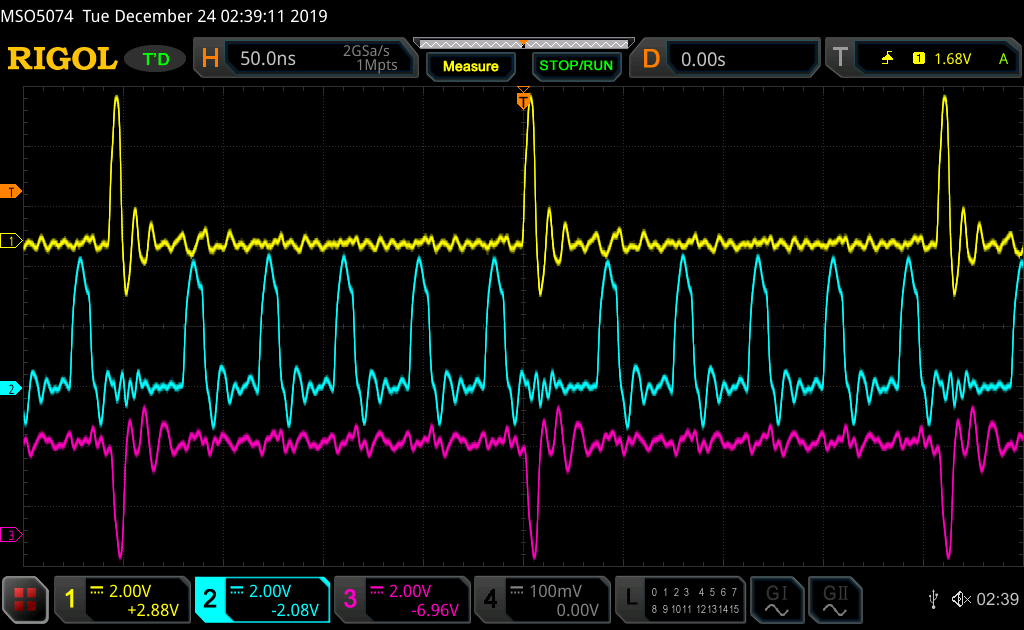Toggle channel 1 yellow button

71,599
